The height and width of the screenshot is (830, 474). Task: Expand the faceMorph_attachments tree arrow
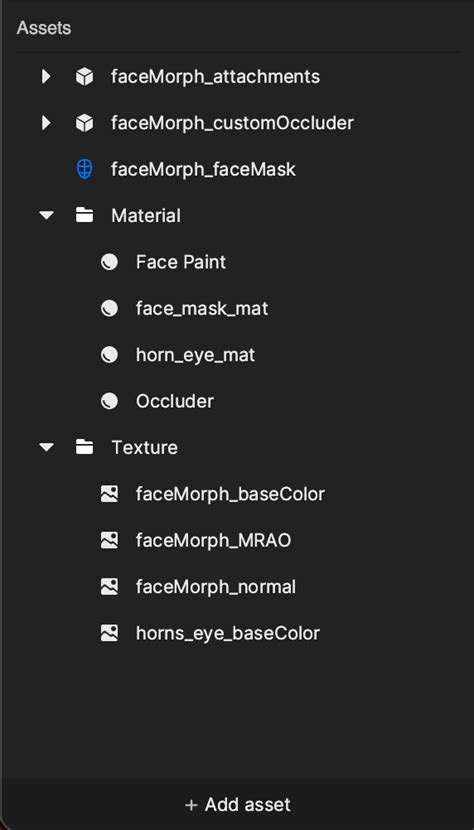[x=46, y=77]
